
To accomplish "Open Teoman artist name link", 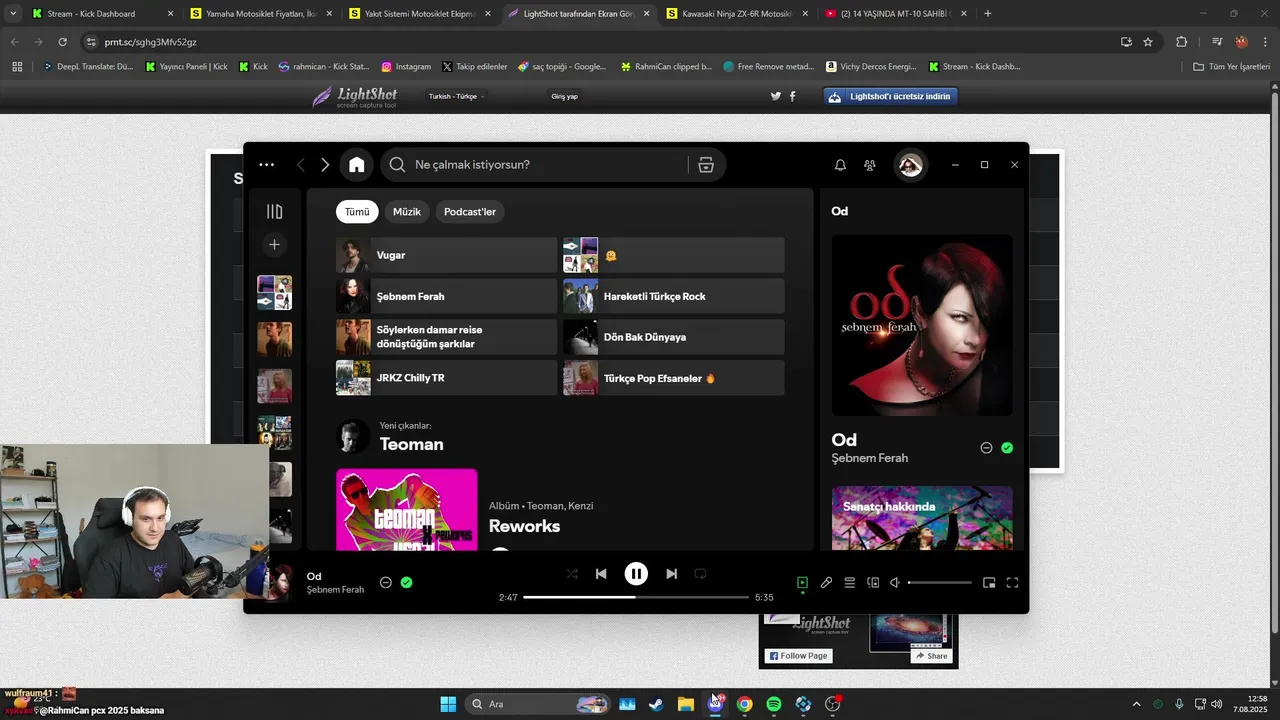I will (411, 444).
